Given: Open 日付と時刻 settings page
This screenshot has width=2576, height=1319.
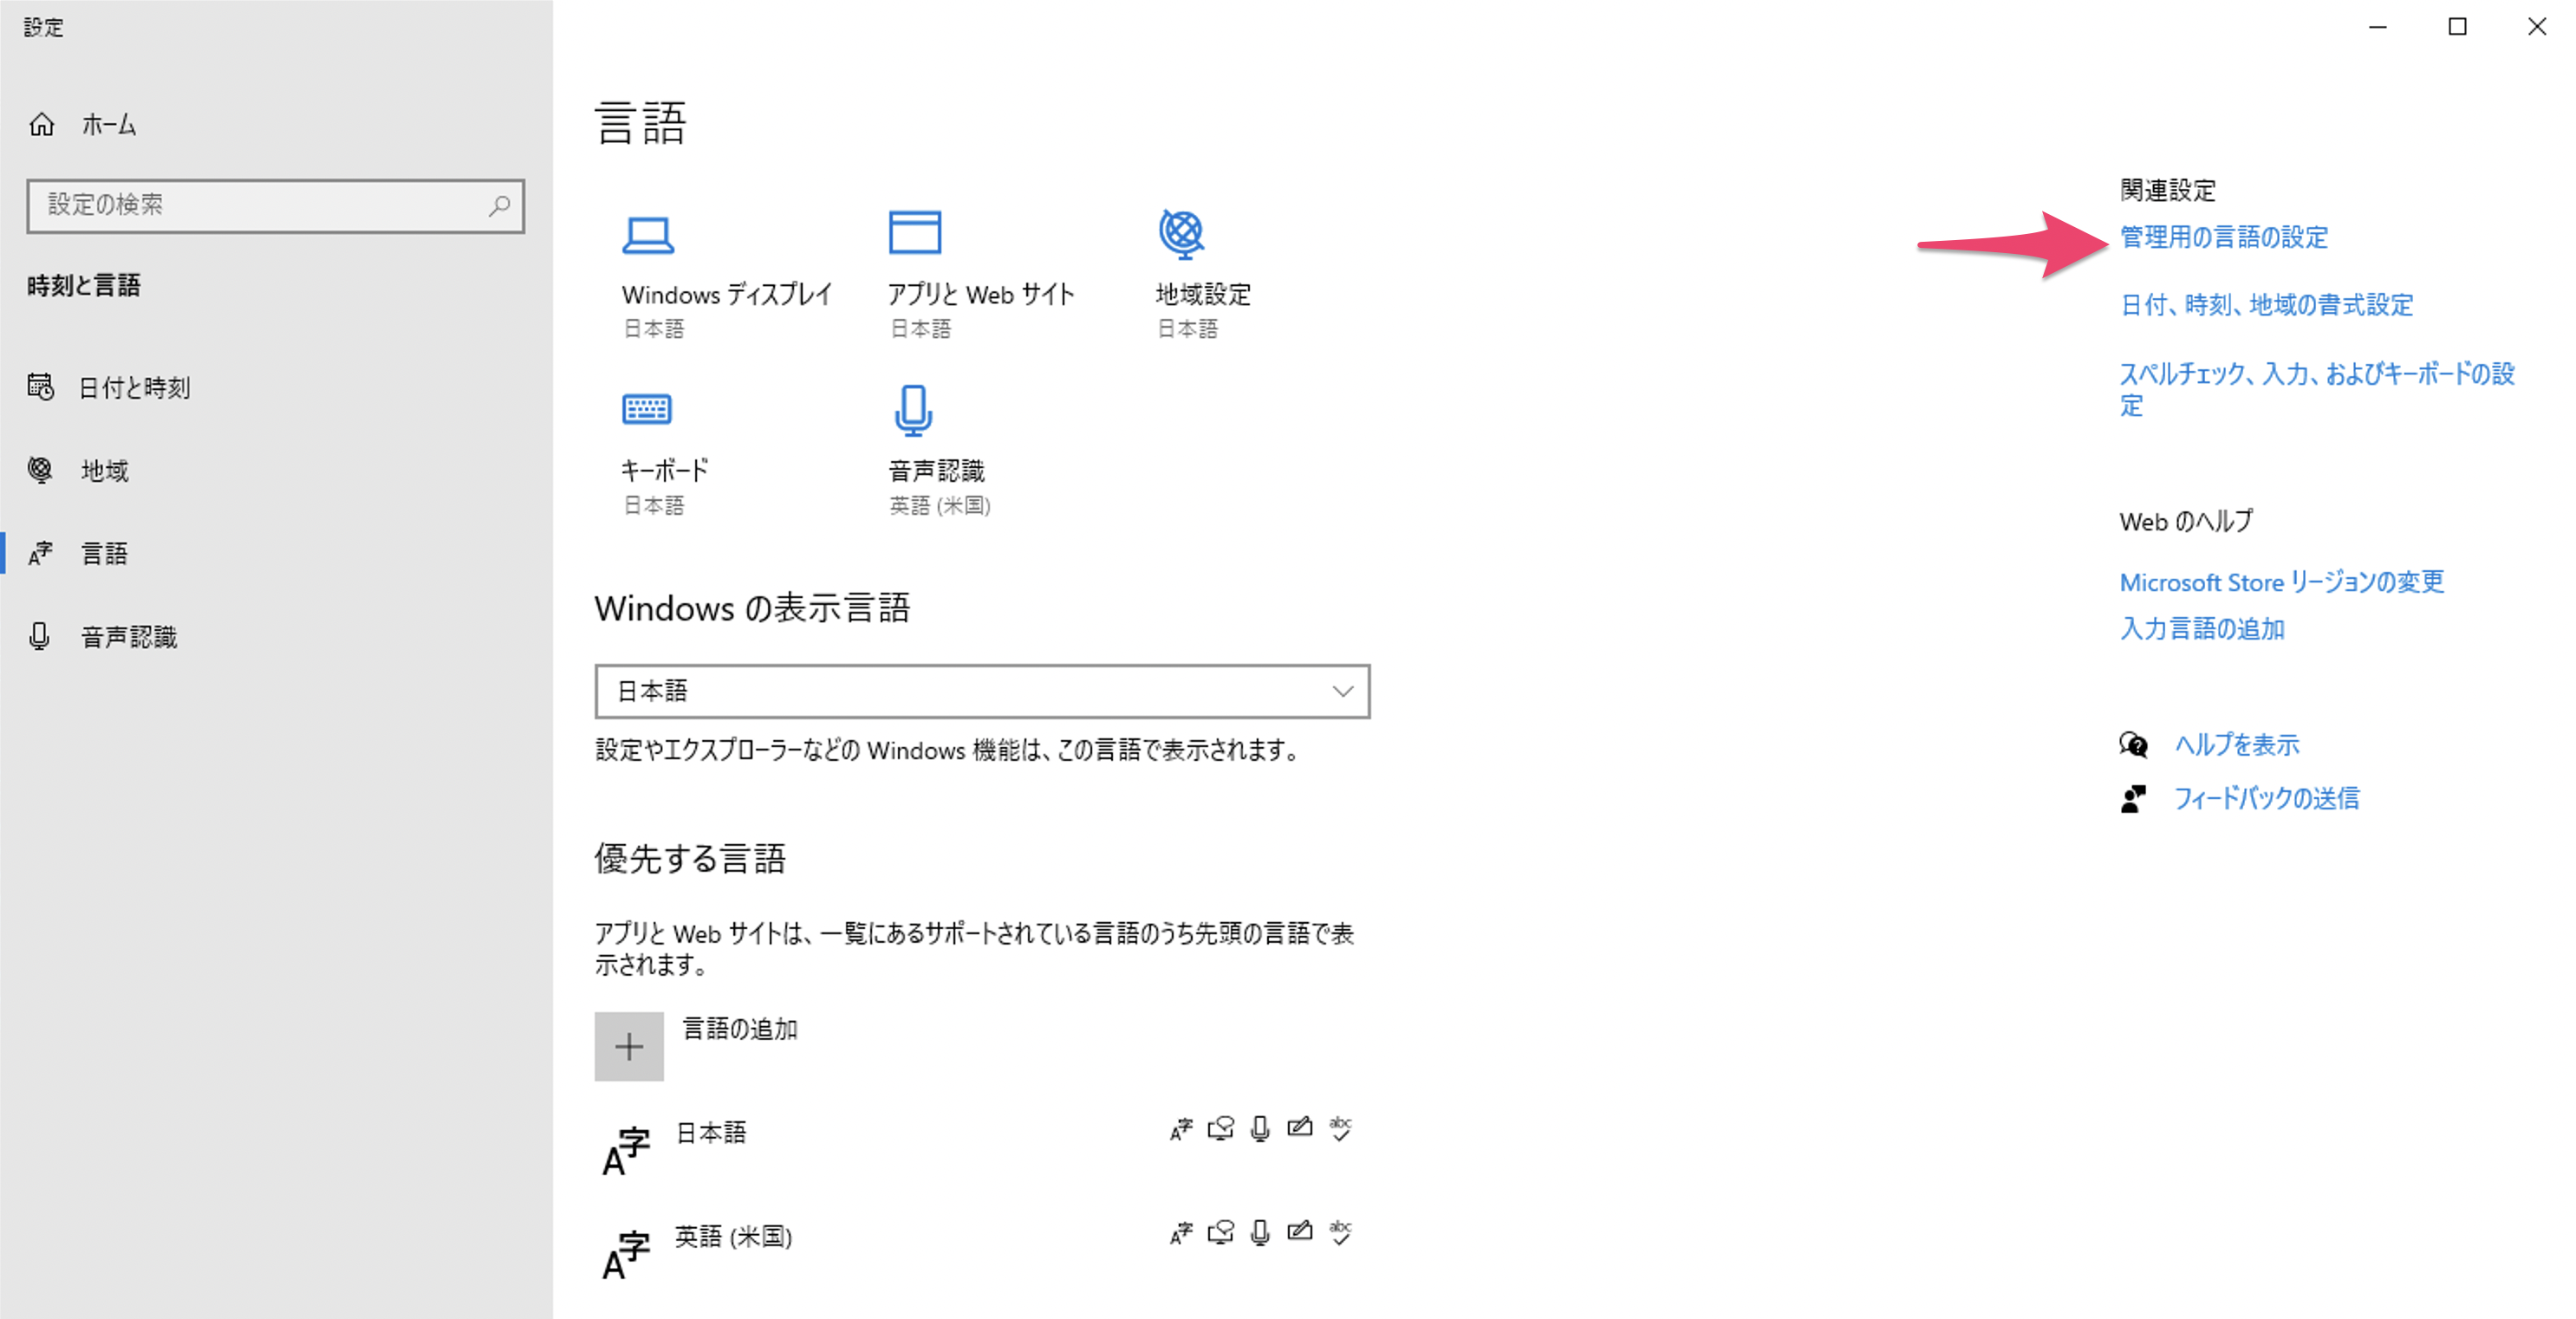Looking at the screenshot, I should pyautogui.click(x=134, y=388).
